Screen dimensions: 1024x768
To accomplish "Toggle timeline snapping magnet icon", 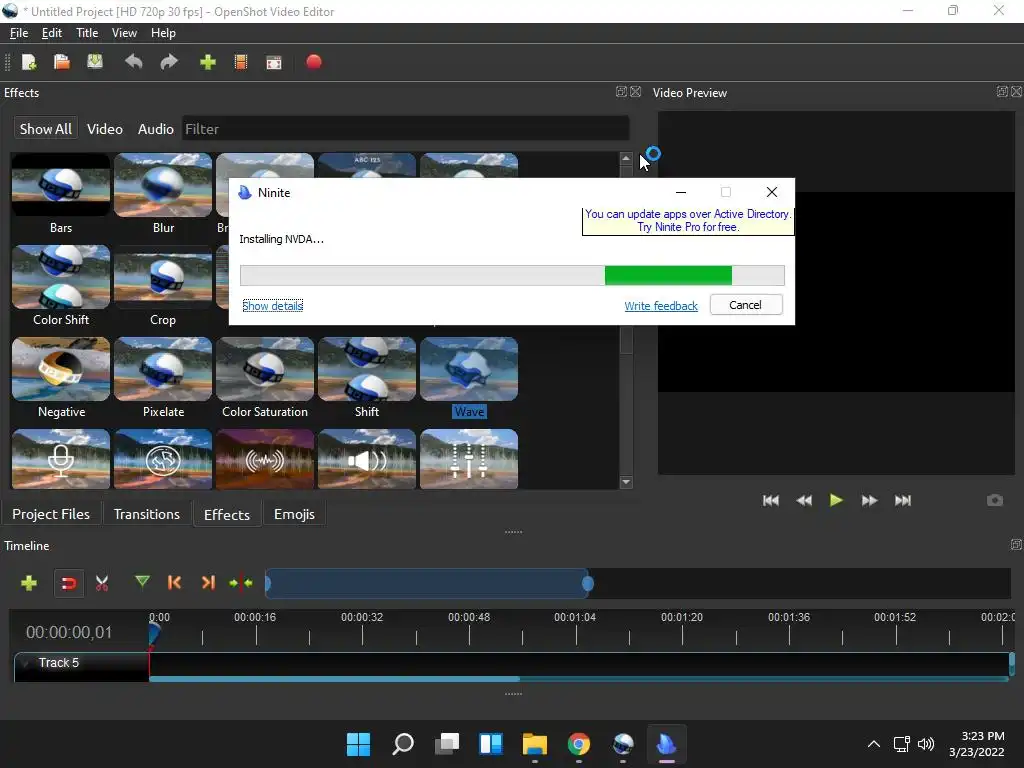I will tap(69, 583).
